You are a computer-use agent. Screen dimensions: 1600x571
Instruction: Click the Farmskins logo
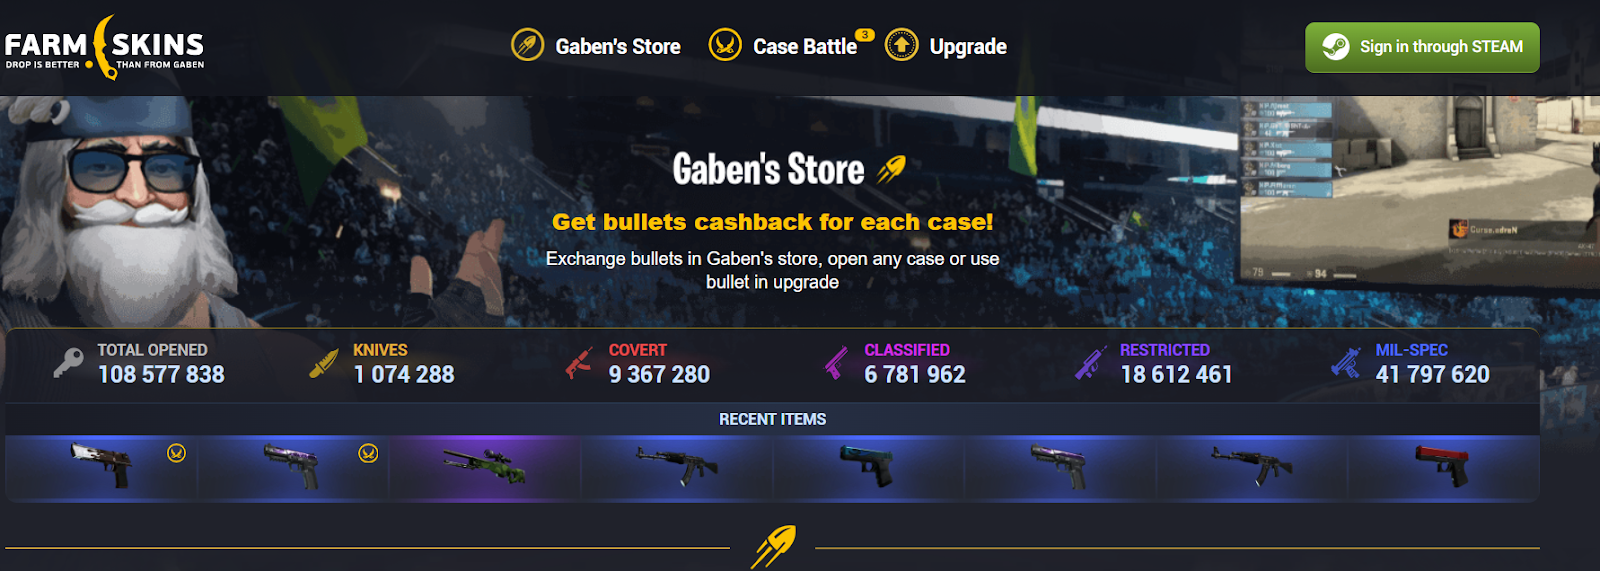click(104, 47)
